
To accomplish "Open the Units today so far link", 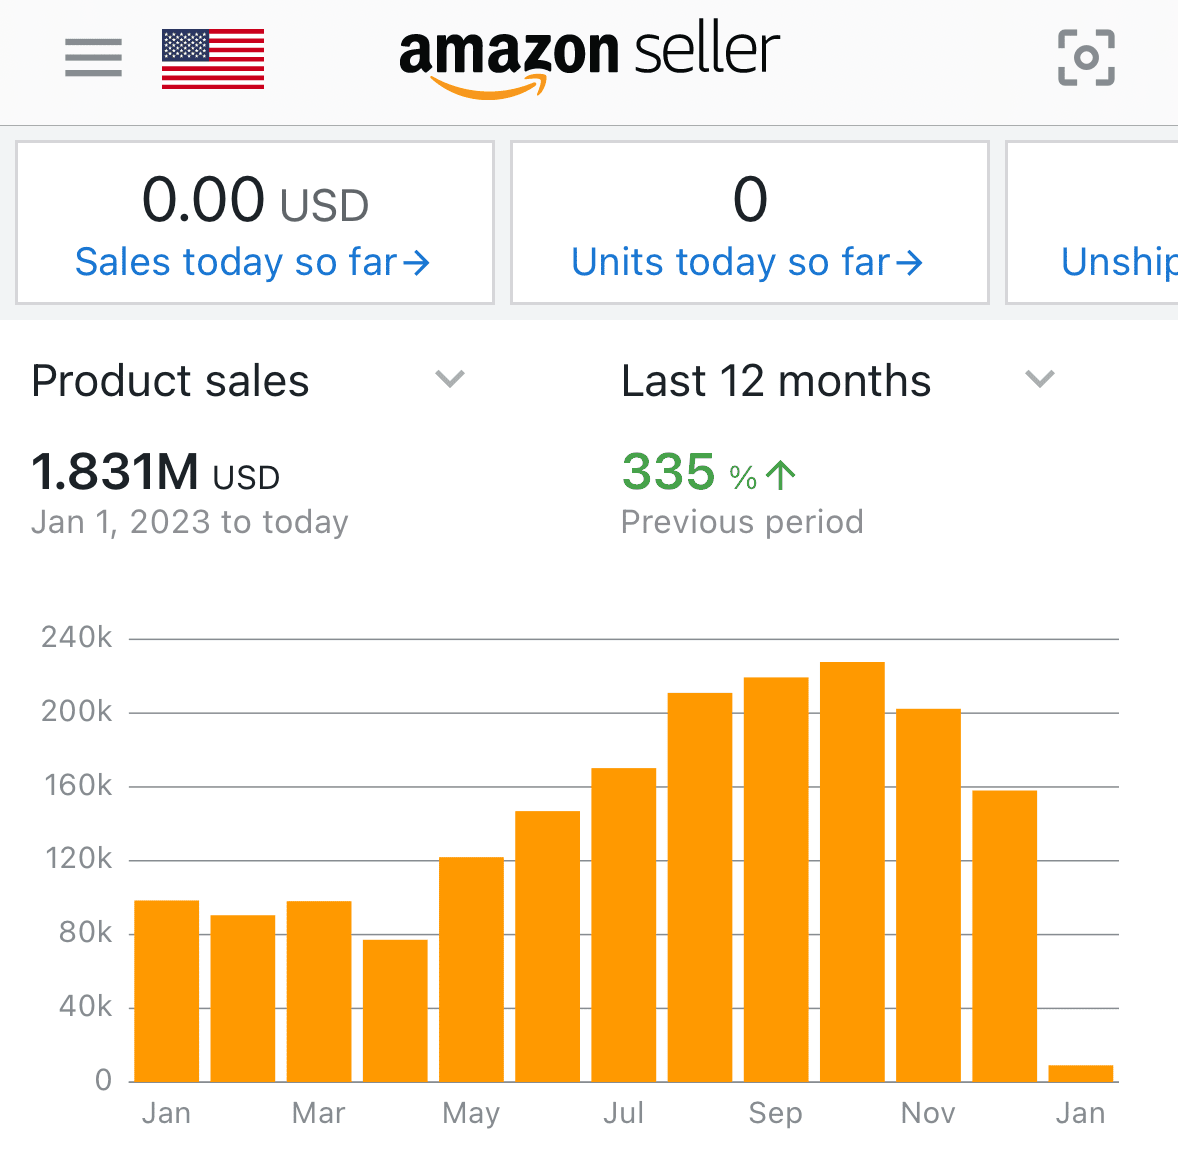I will [x=730, y=263].
